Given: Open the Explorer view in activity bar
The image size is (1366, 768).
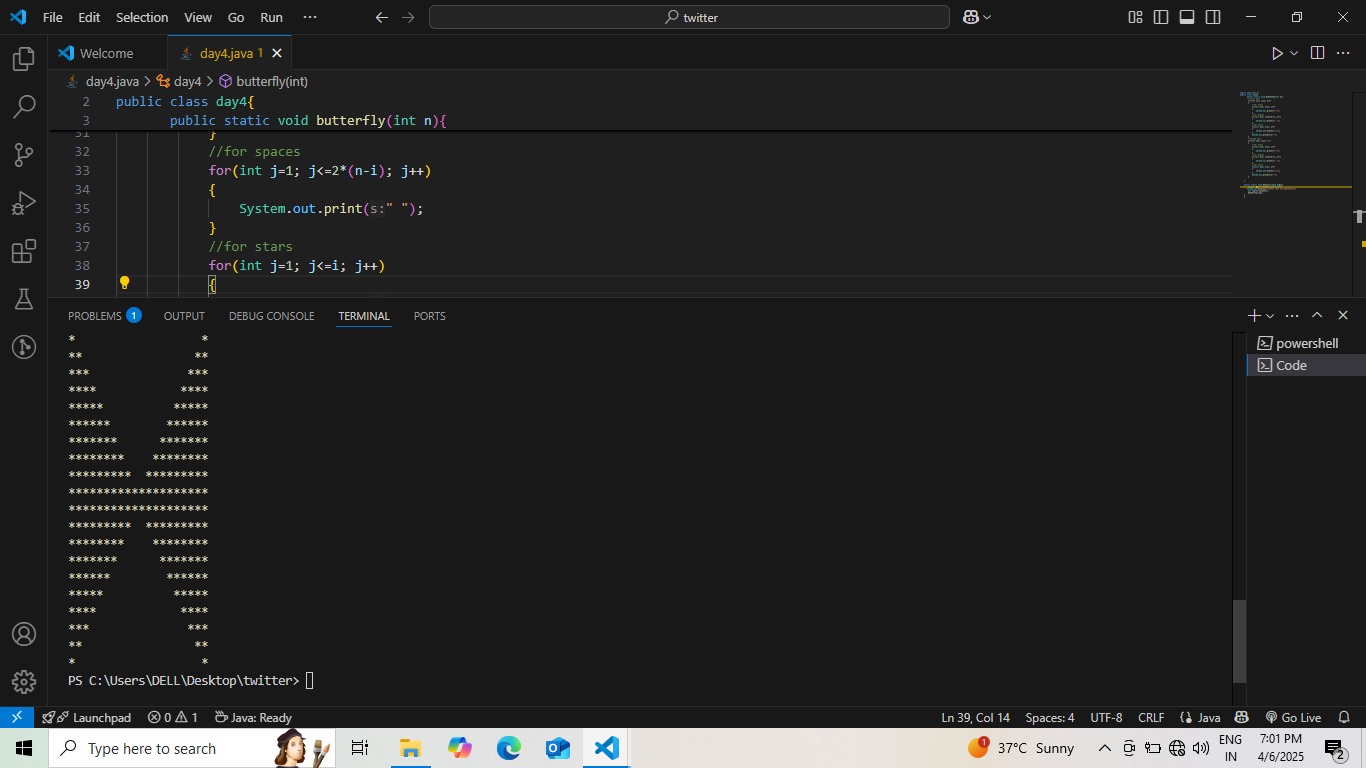Looking at the screenshot, I should [24, 59].
